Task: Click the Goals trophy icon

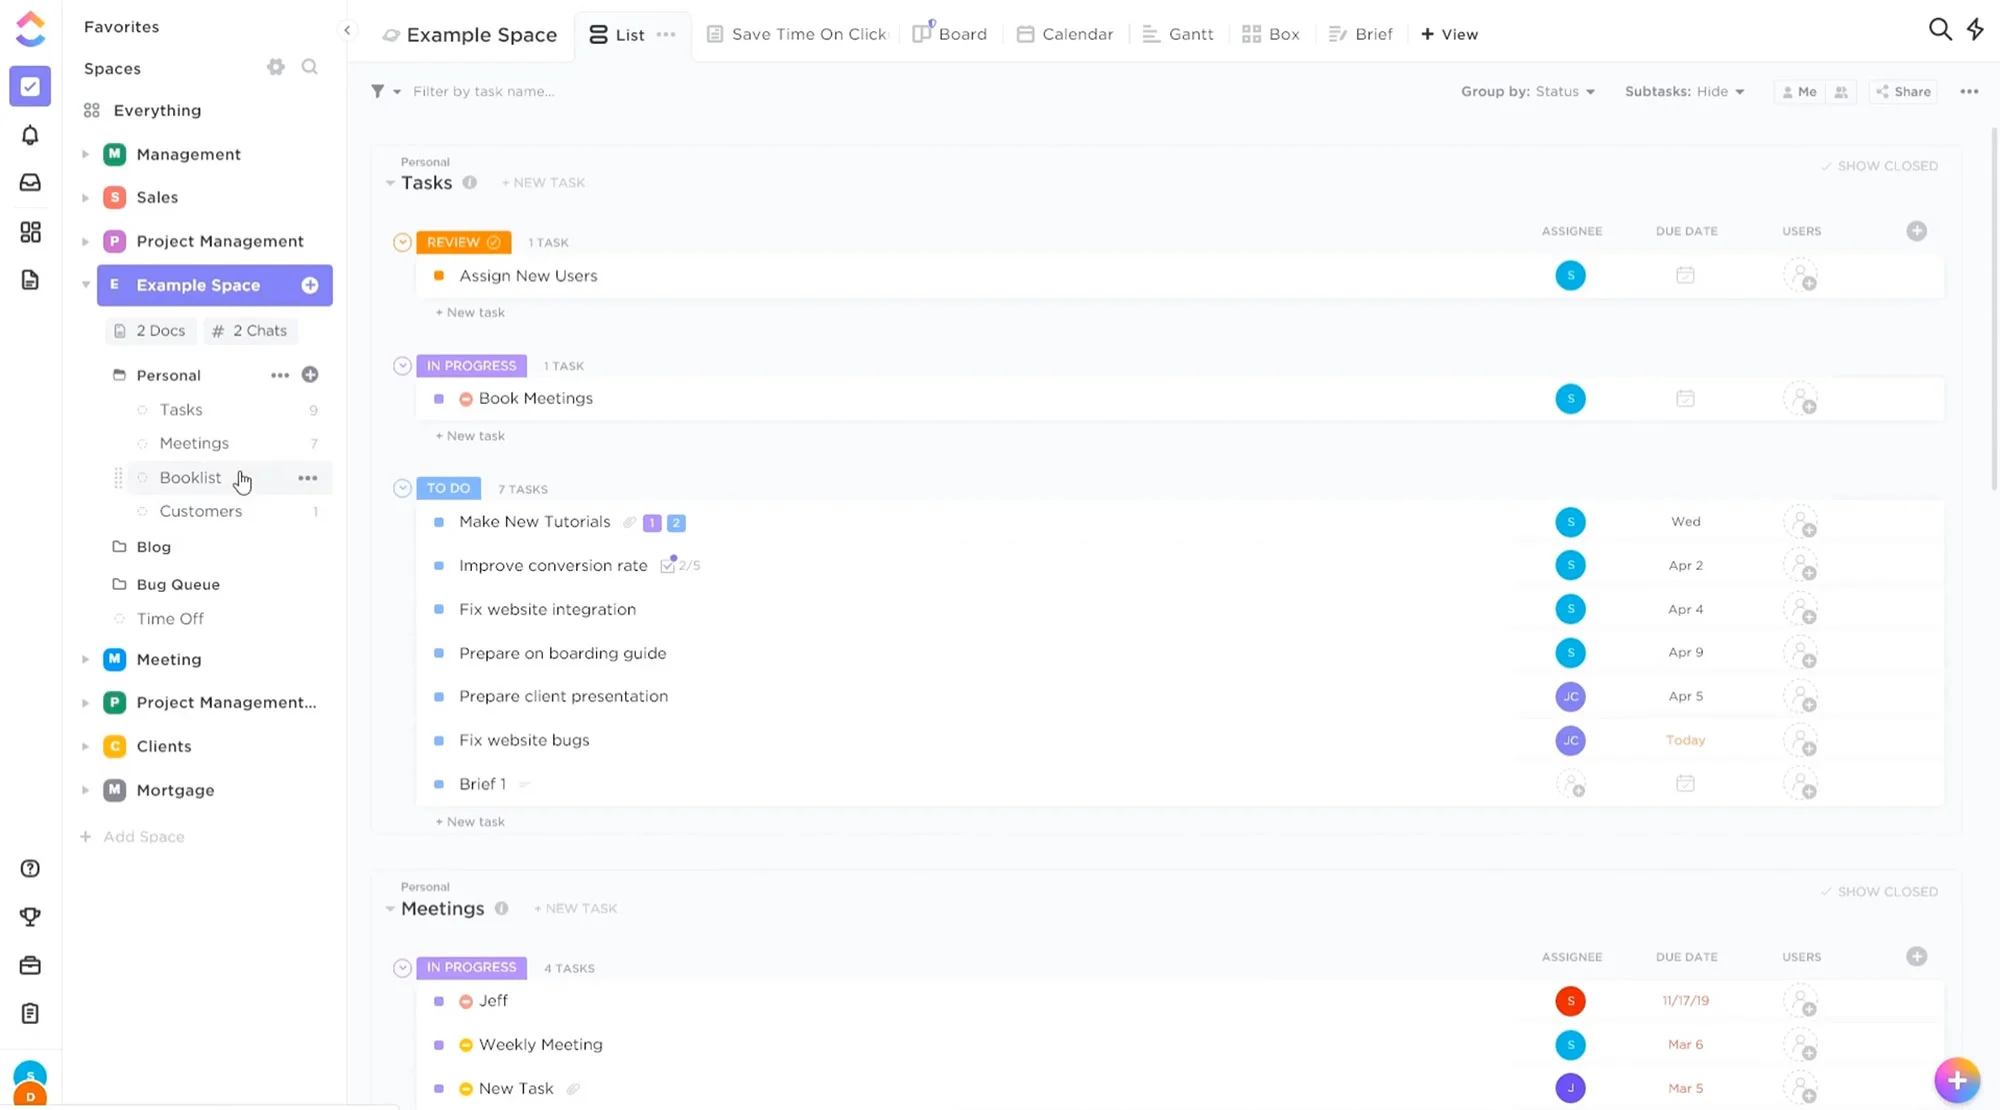Action: pos(30,916)
